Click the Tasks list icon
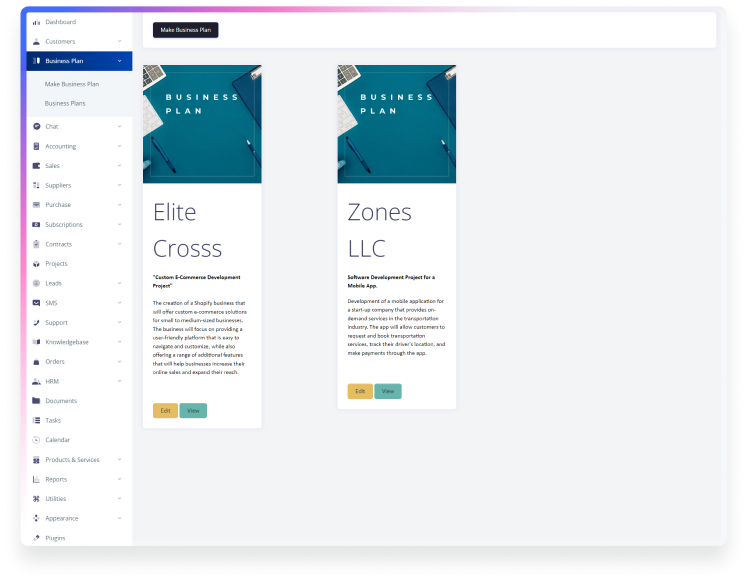747x581 pixels. coord(36,421)
